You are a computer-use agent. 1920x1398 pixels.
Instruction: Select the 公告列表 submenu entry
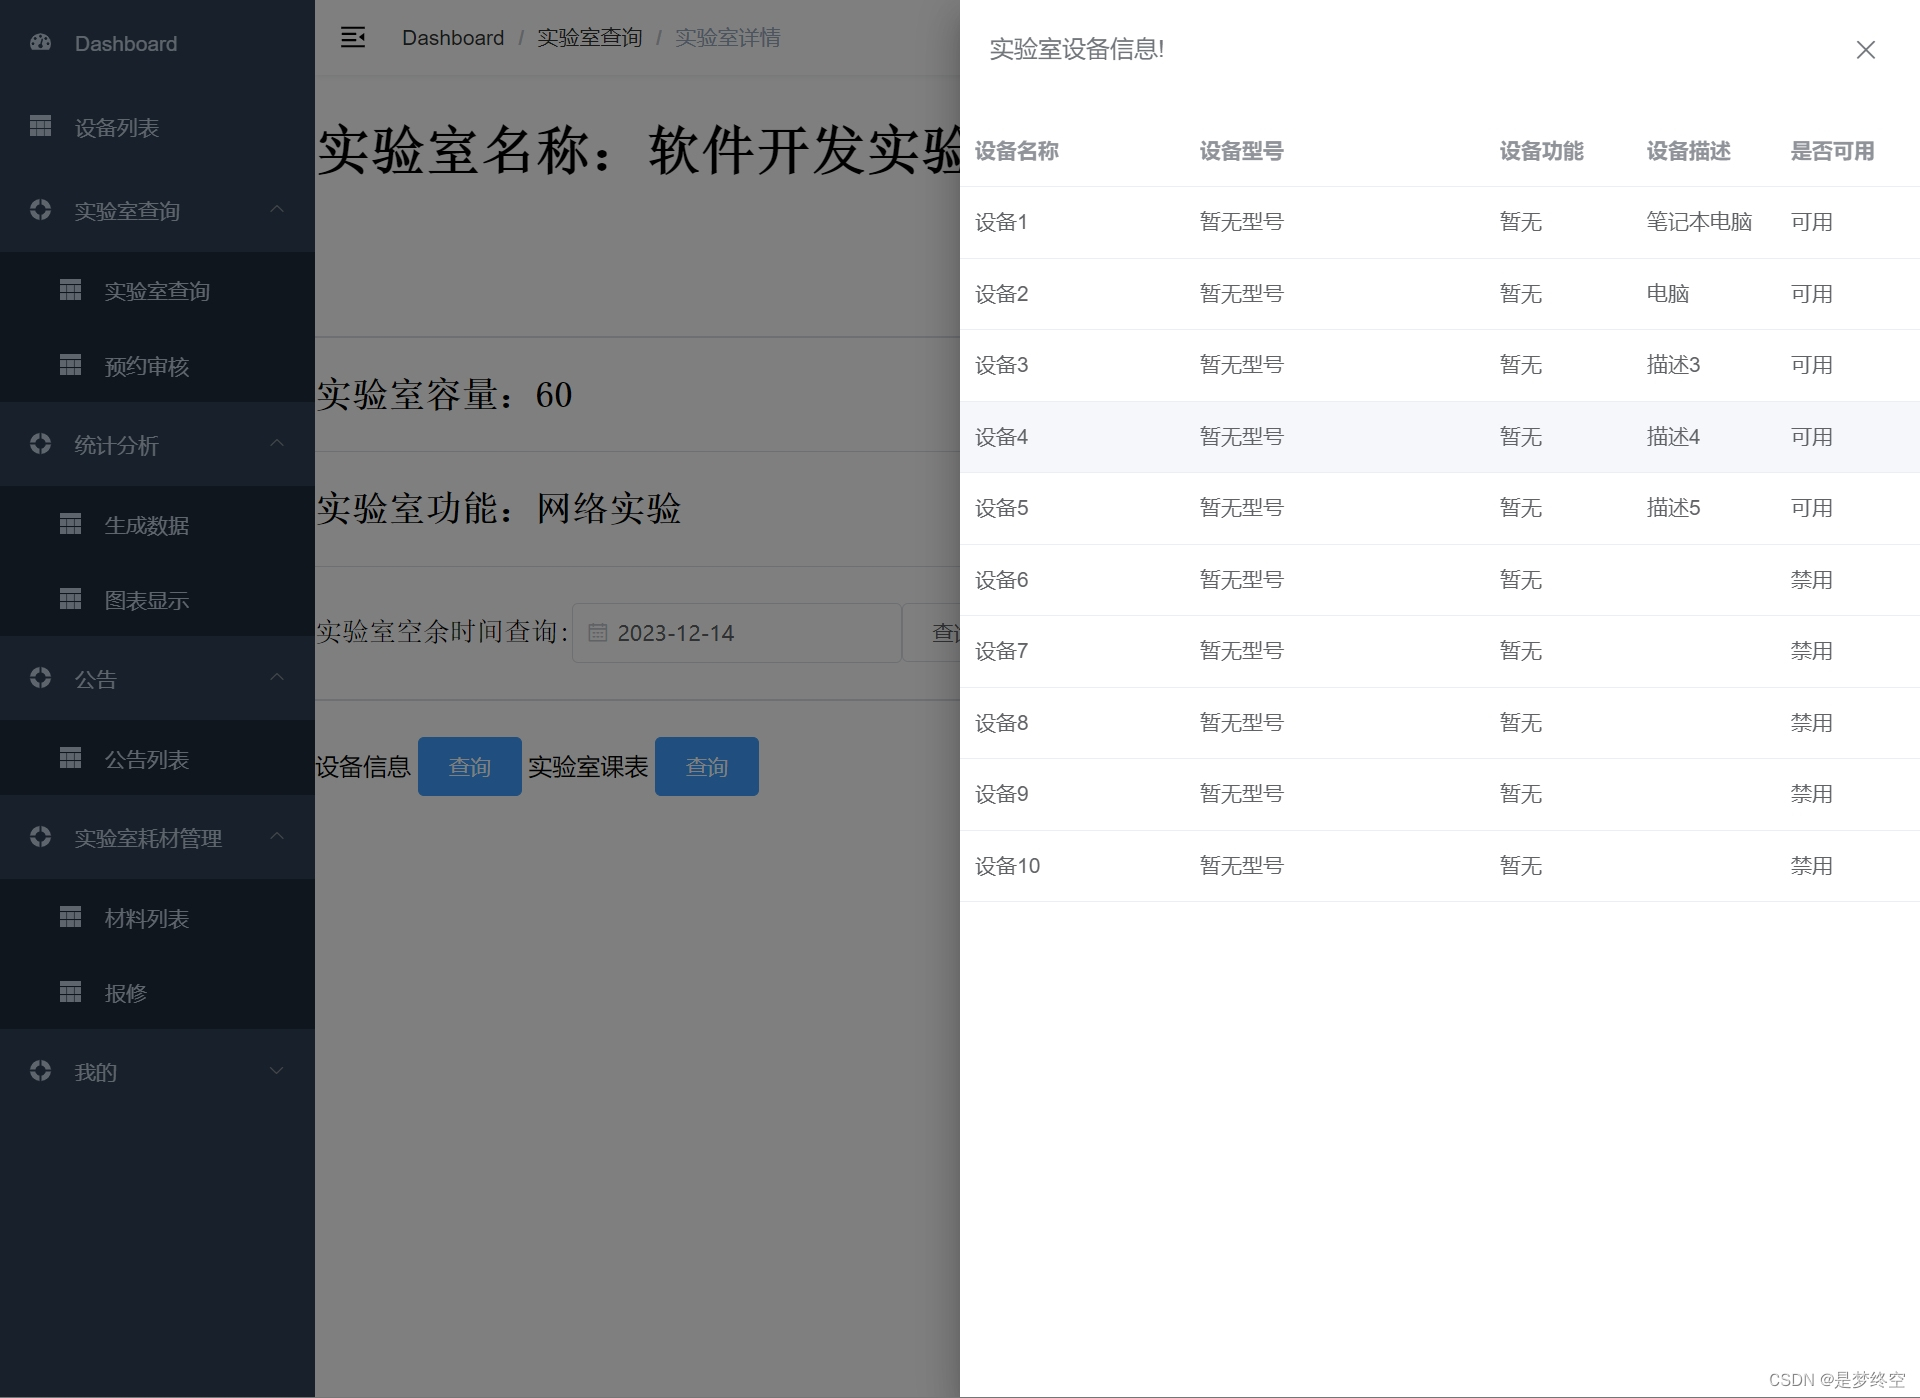pyautogui.click(x=157, y=759)
